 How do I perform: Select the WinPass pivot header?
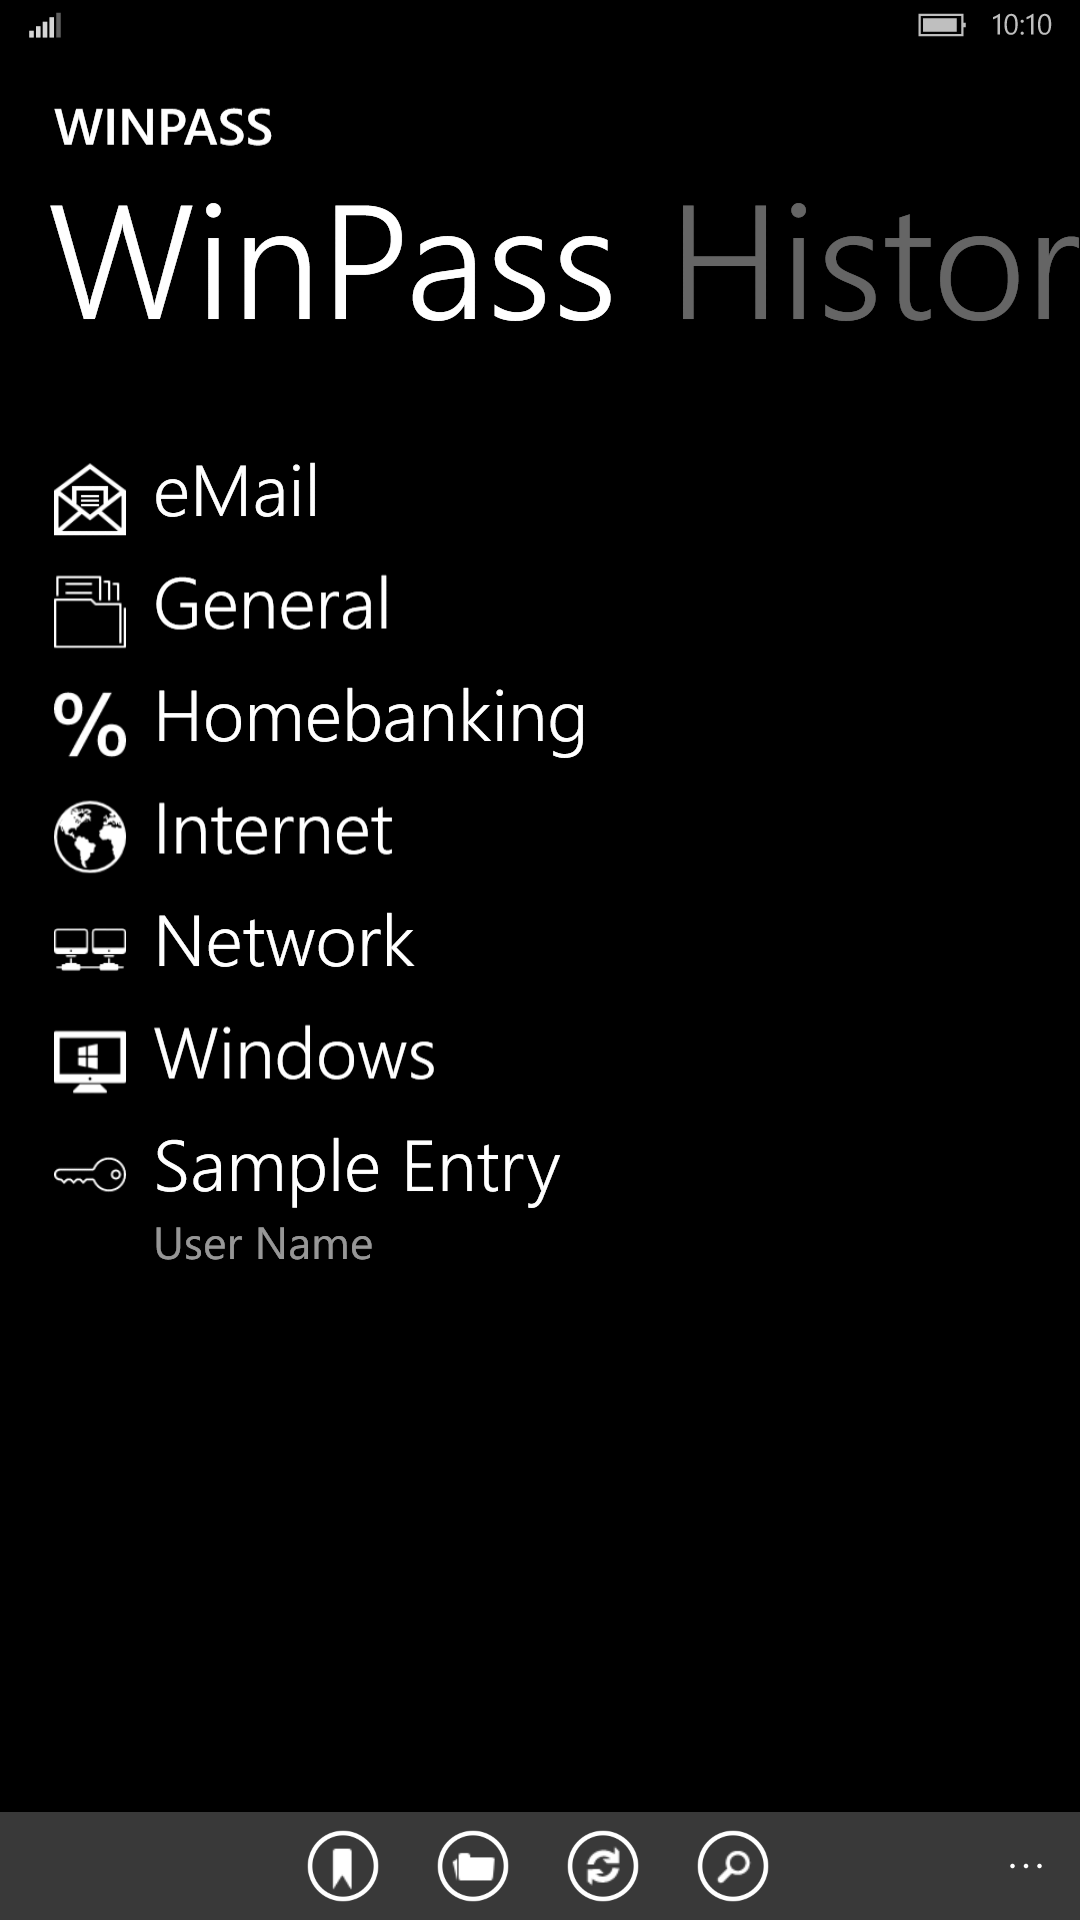coord(332,263)
